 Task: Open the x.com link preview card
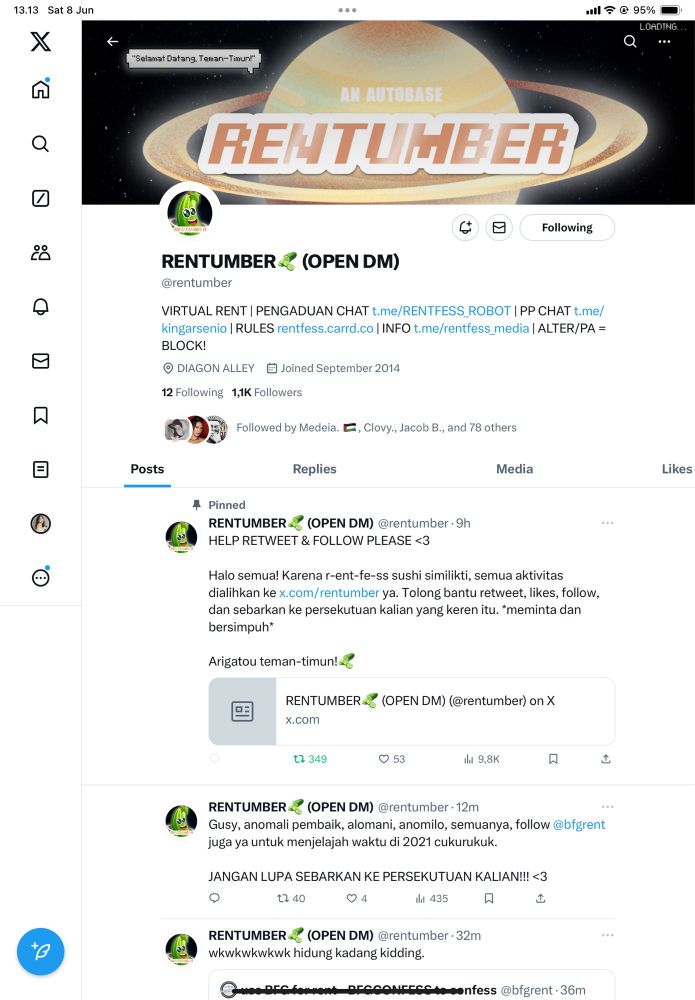(412, 711)
